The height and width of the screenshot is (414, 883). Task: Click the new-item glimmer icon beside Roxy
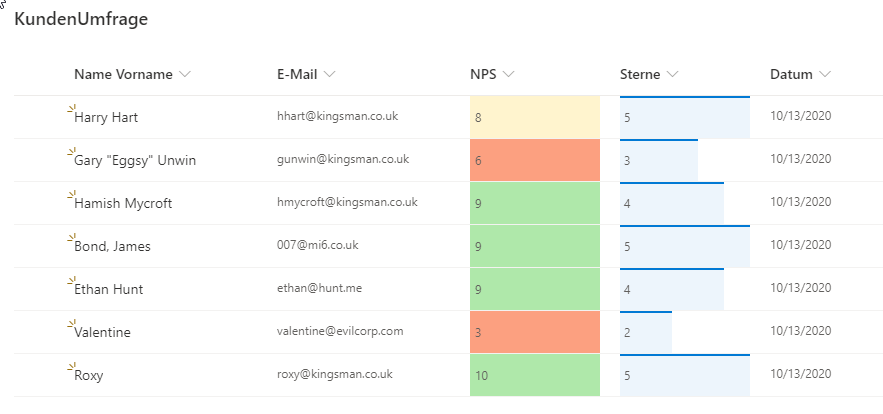pos(71,367)
